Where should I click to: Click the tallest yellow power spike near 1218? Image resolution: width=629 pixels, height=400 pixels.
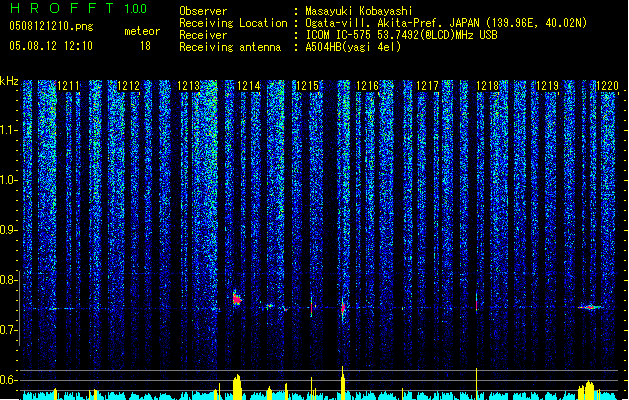477,383
